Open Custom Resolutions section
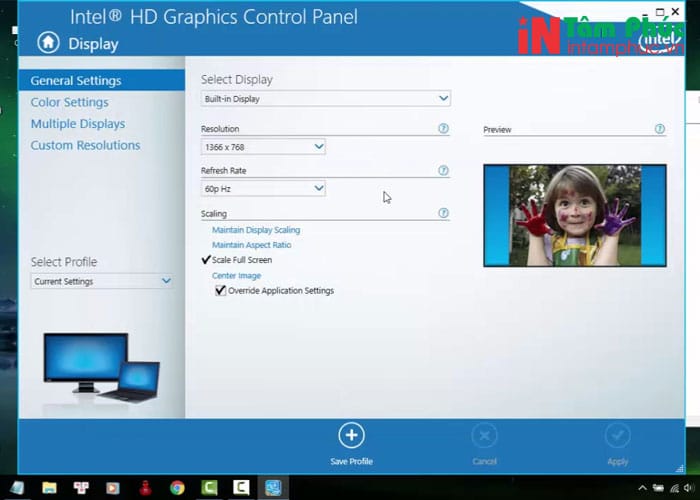The height and width of the screenshot is (500, 700). tap(85, 145)
